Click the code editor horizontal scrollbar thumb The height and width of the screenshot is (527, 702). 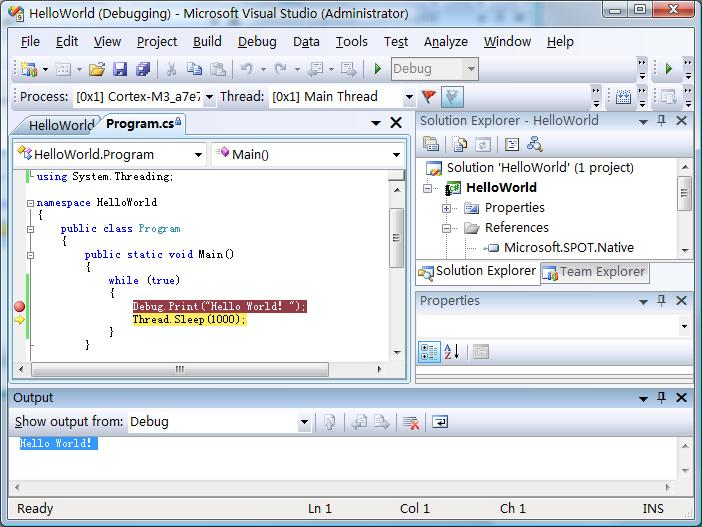click(180, 369)
